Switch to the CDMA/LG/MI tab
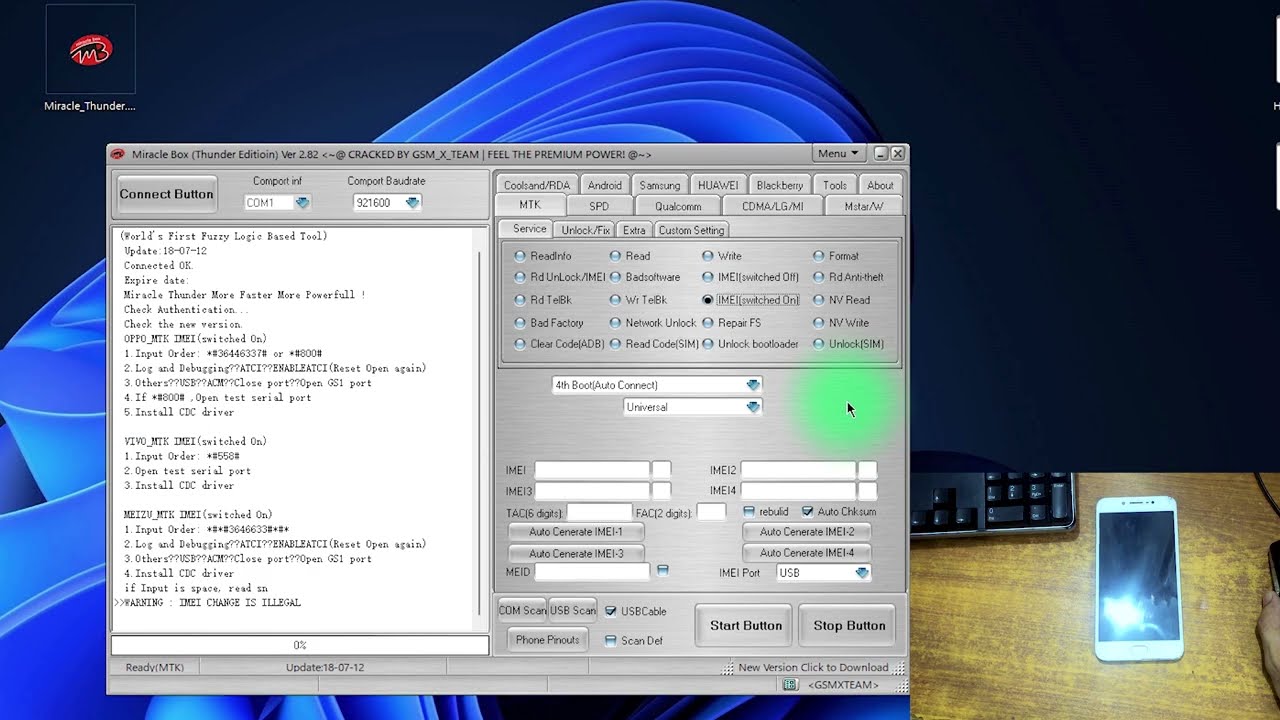The image size is (1280, 720). tap(772, 206)
